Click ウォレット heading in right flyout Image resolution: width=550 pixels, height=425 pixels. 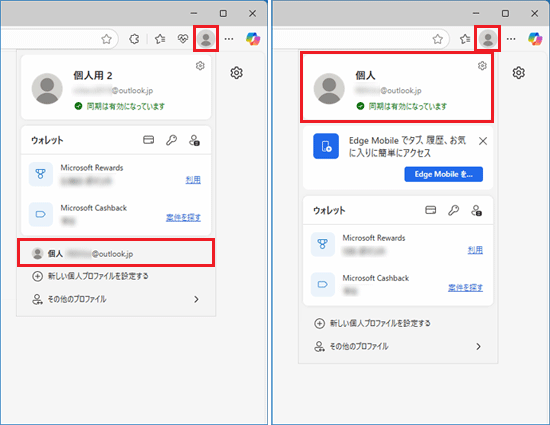tap(329, 210)
